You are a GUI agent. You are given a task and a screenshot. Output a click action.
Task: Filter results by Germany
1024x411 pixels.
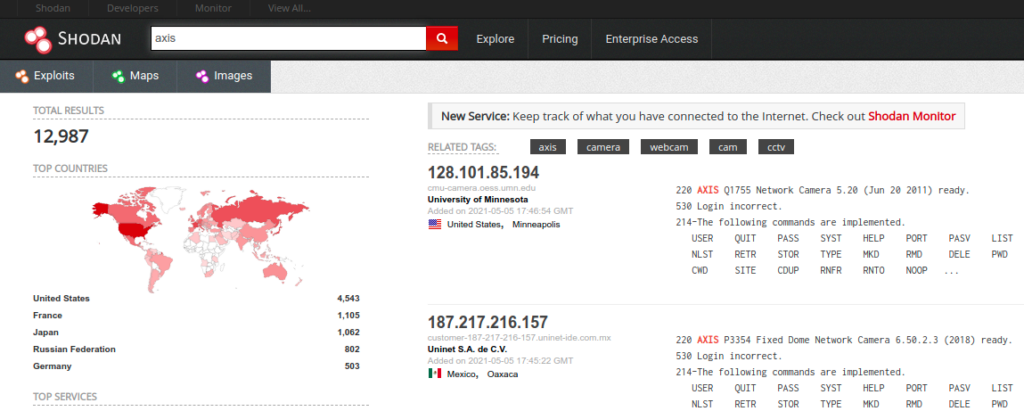click(x=52, y=366)
